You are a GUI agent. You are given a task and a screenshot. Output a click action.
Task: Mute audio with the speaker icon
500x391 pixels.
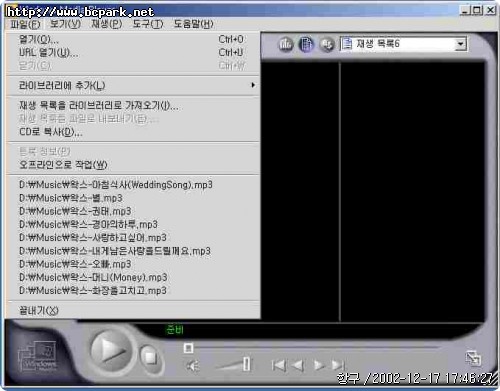pyautogui.click(x=193, y=366)
